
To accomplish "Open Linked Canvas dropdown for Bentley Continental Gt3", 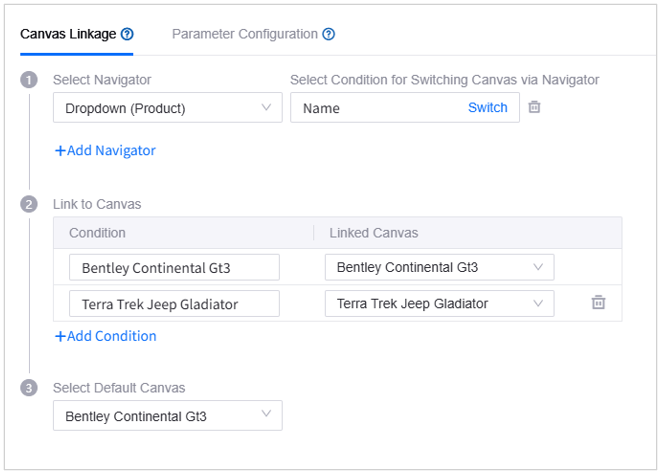I will (x=439, y=268).
